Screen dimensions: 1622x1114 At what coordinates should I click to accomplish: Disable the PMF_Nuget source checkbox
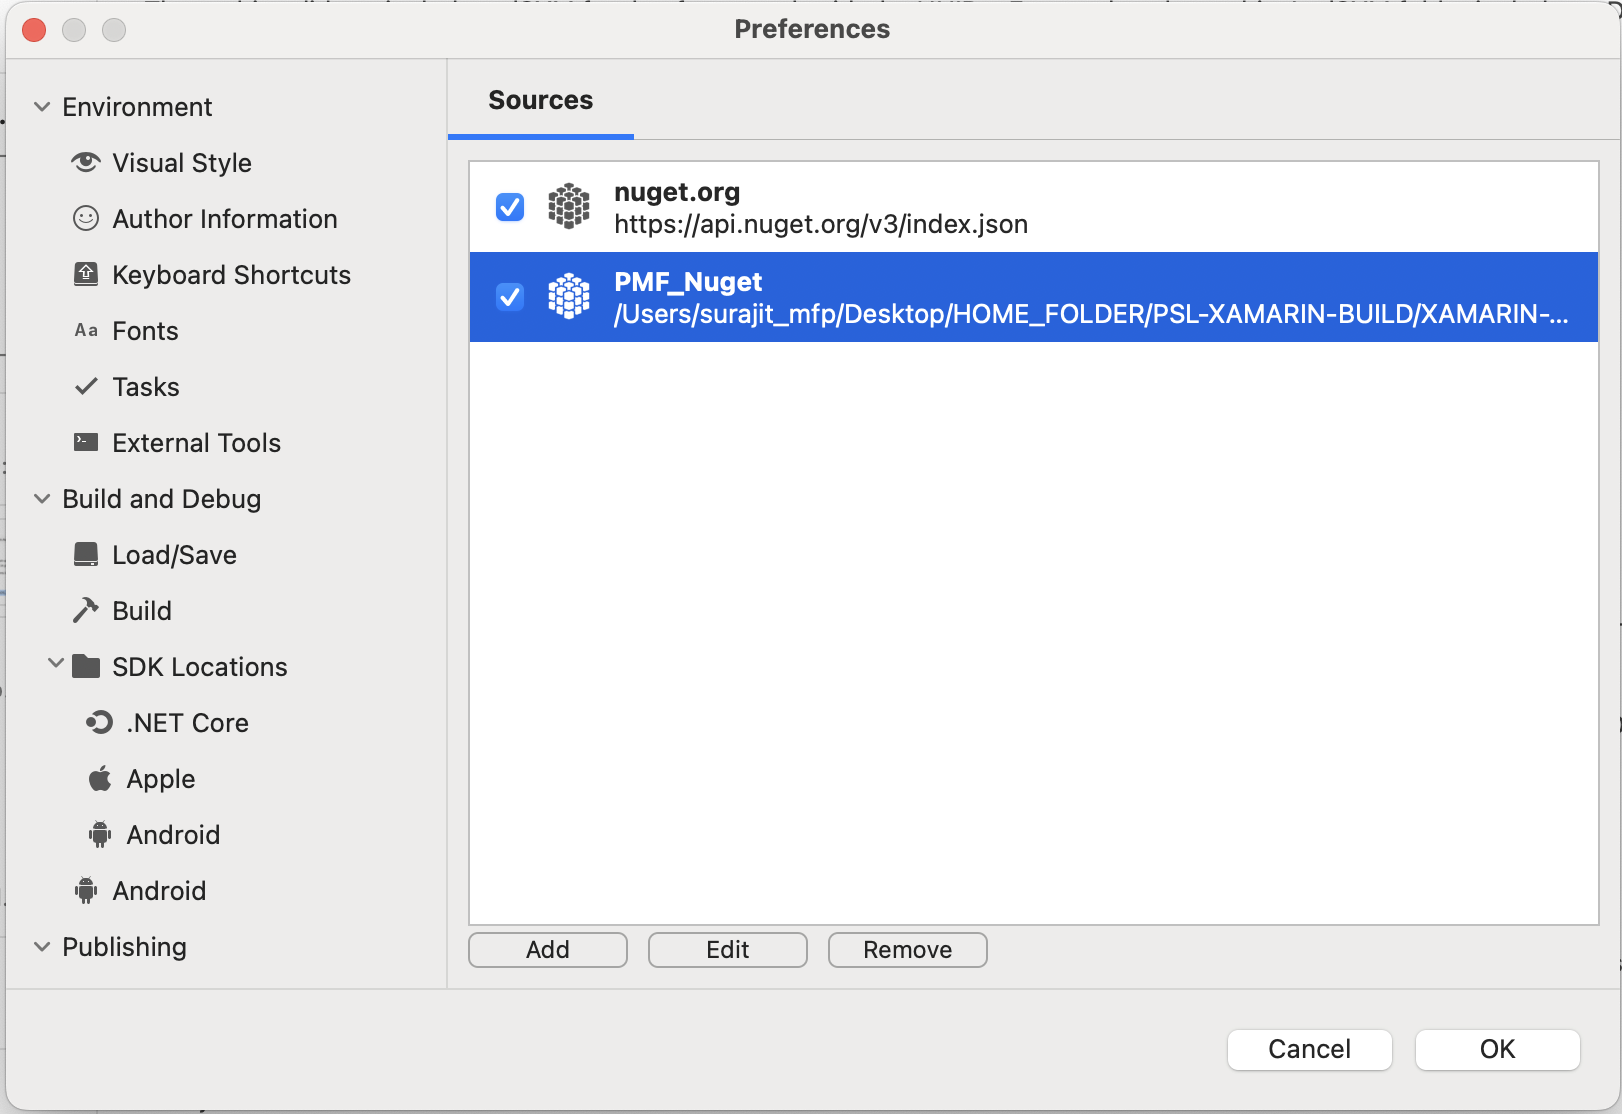(x=510, y=297)
